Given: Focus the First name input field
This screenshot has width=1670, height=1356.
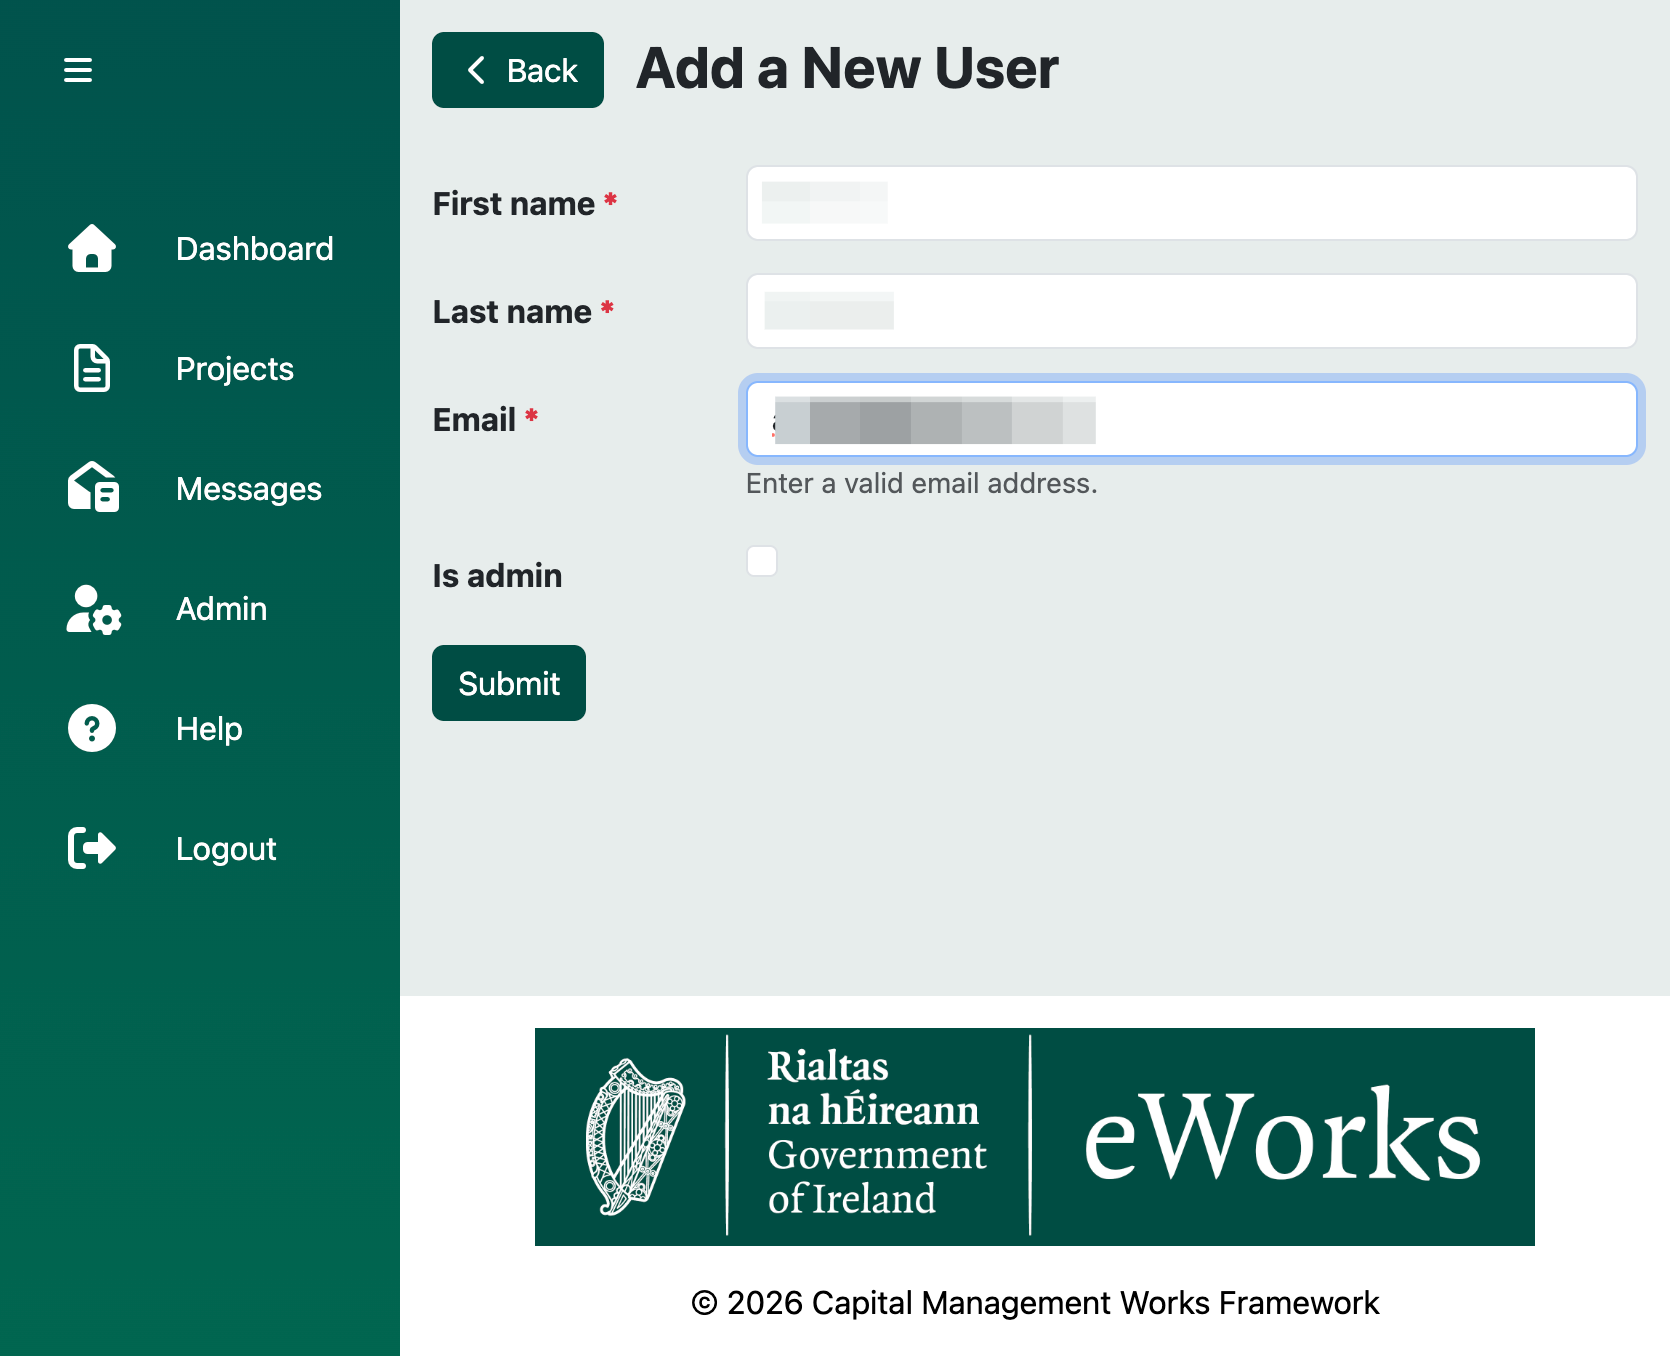Looking at the screenshot, I should [x=1192, y=203].
